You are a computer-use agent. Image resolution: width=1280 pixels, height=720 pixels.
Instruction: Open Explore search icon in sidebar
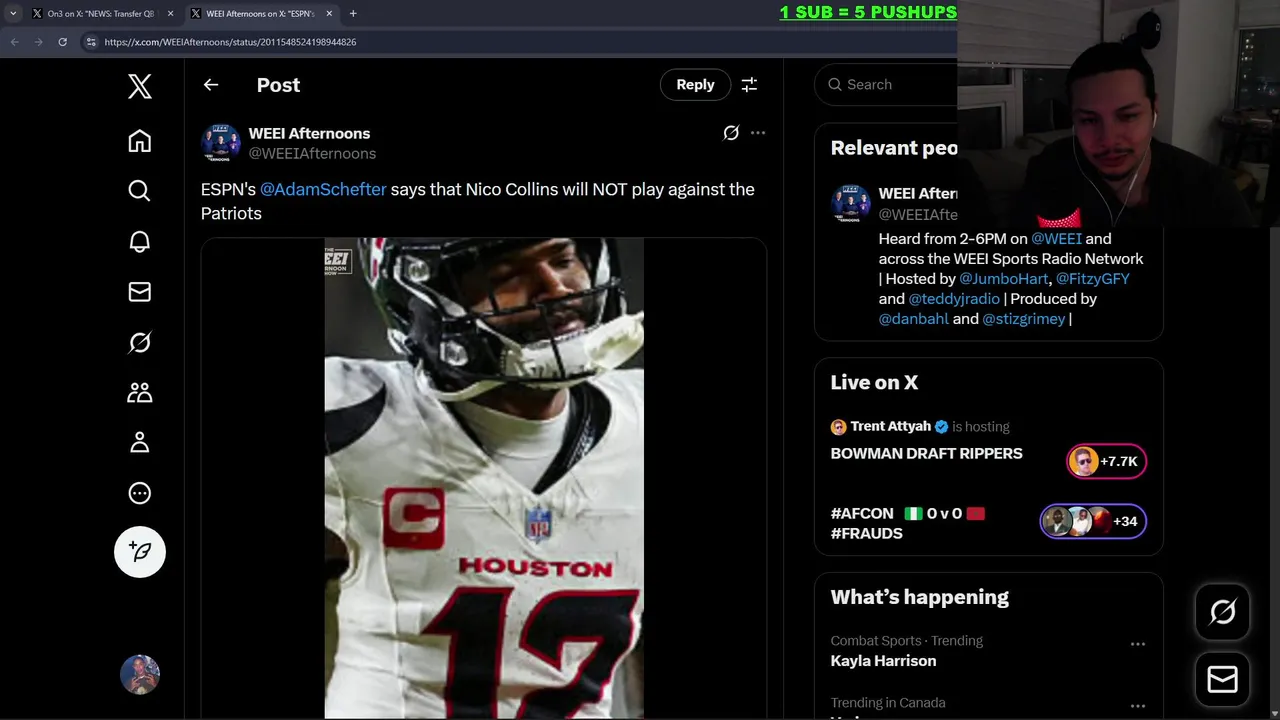click(x=140, y=191)
